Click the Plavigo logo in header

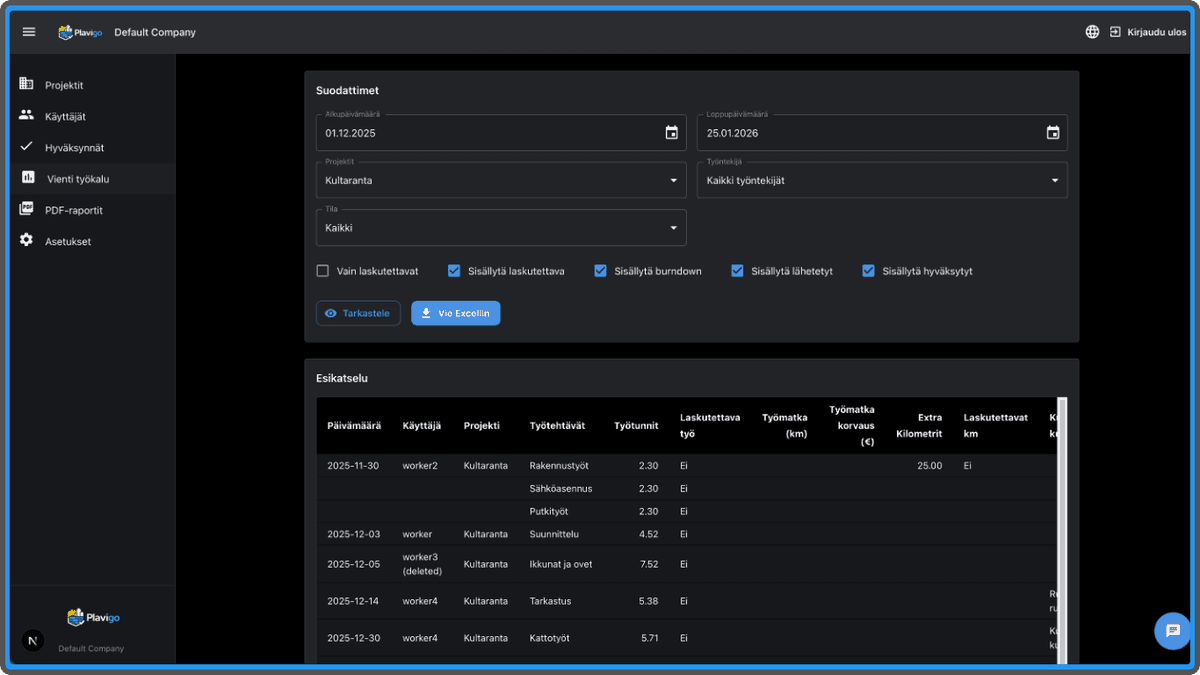click(x=80, y=32)
